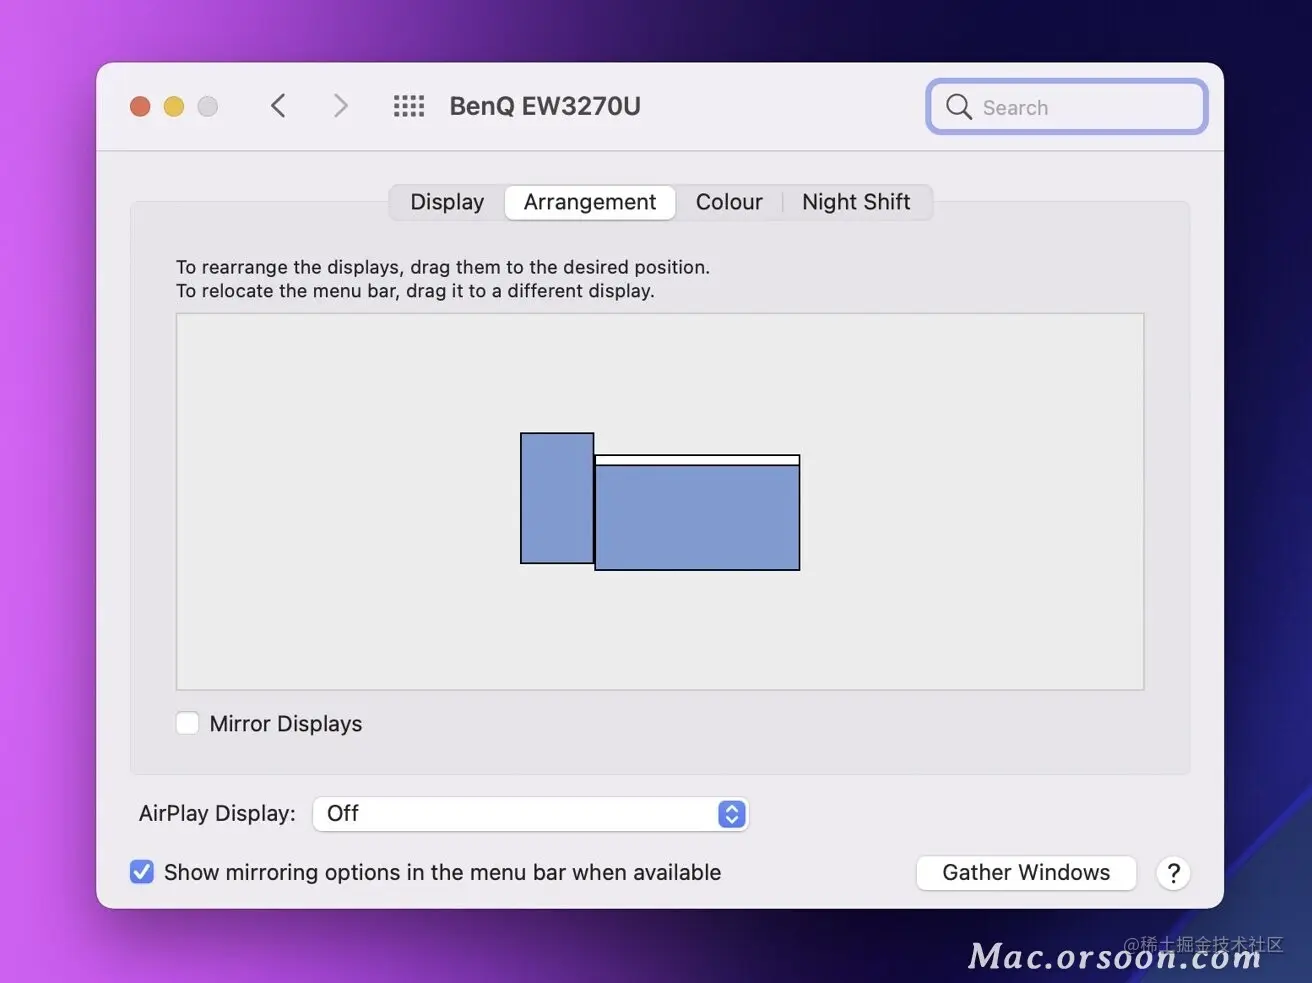Go forward with the right chevron
The height and width of the screenshot is (983, 1312).
click(x=341, y=106)
